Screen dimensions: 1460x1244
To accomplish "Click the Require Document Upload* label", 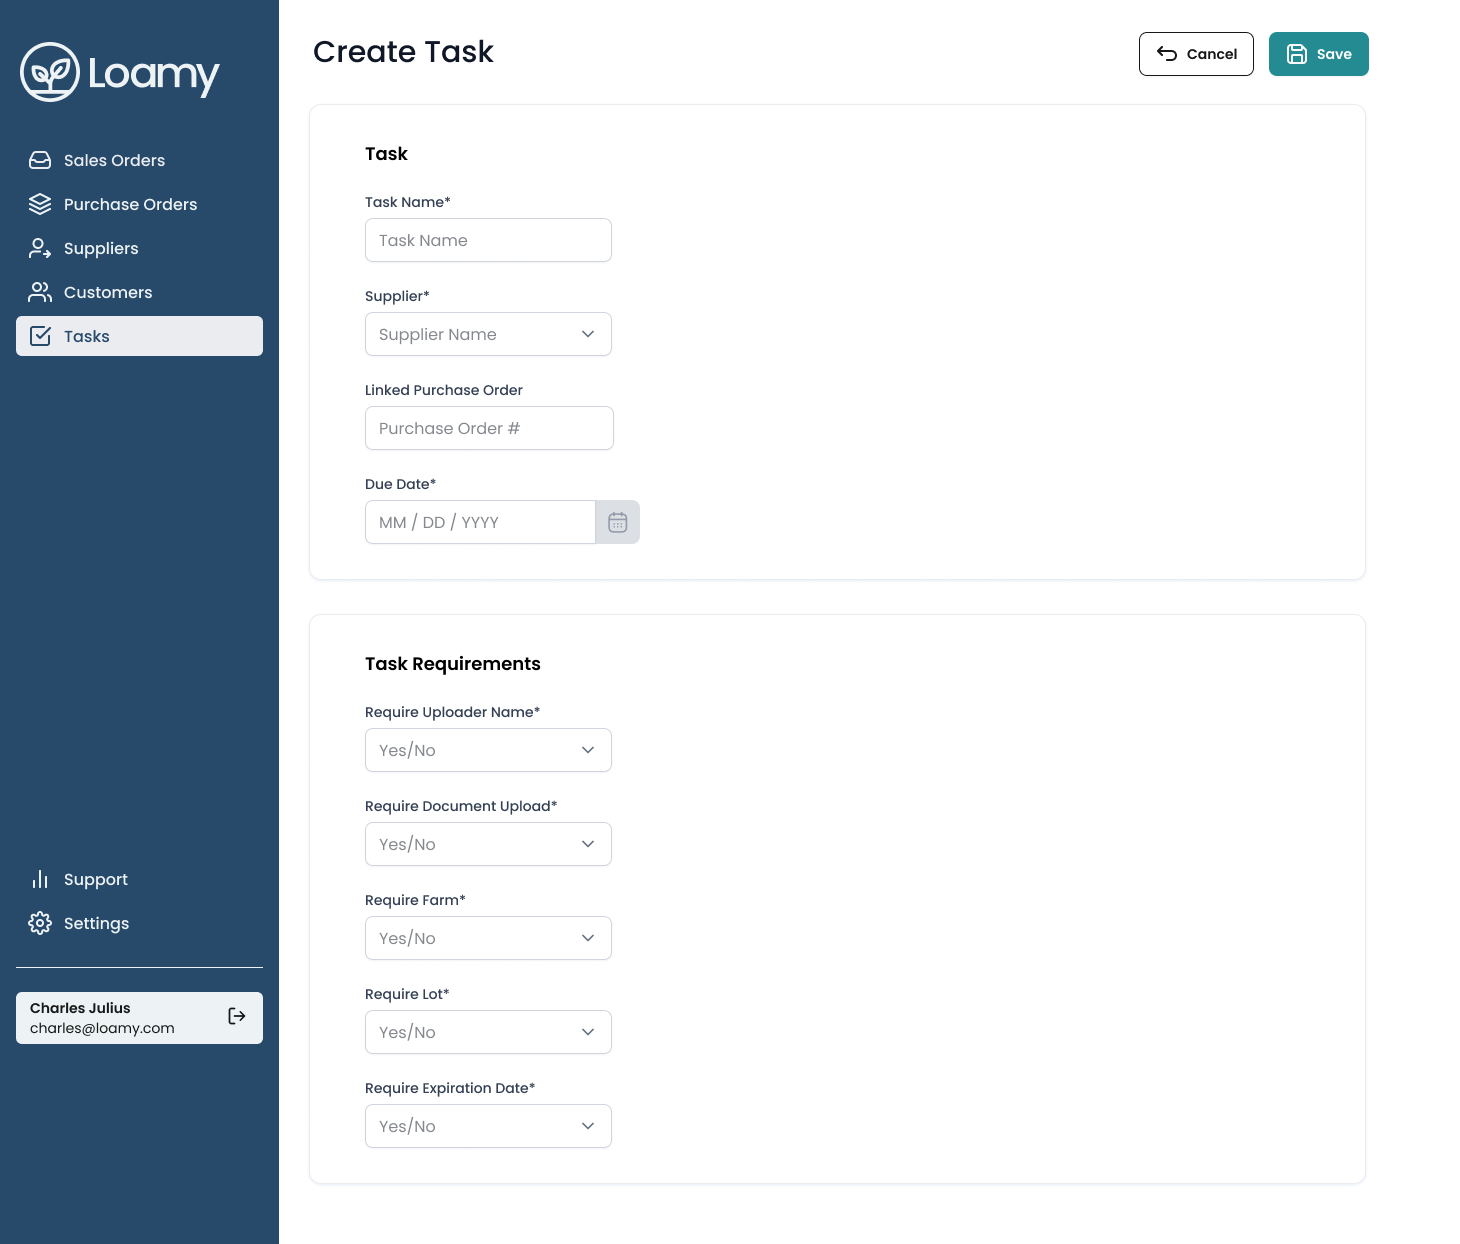I will point(461,806).
